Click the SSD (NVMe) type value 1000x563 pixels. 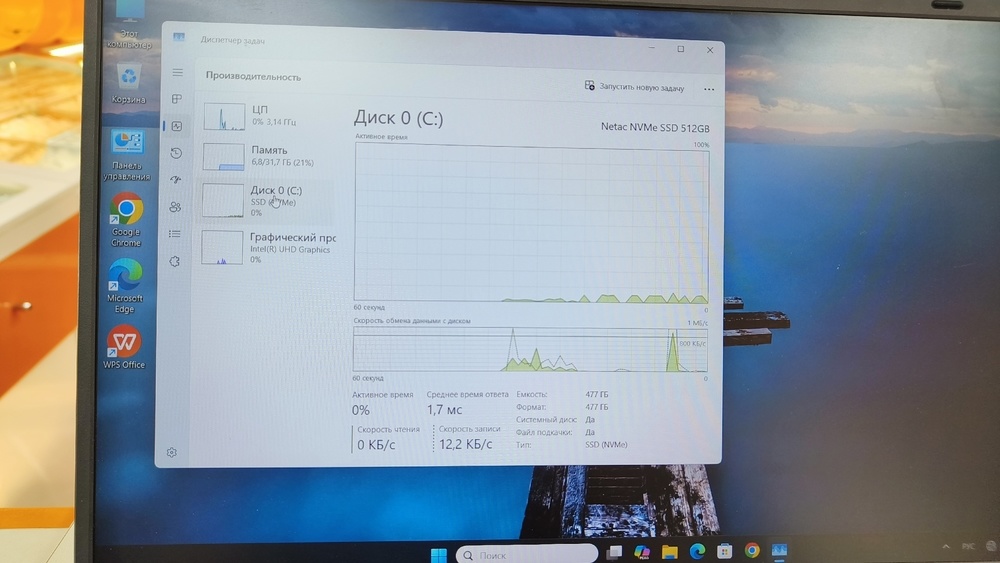606,444
